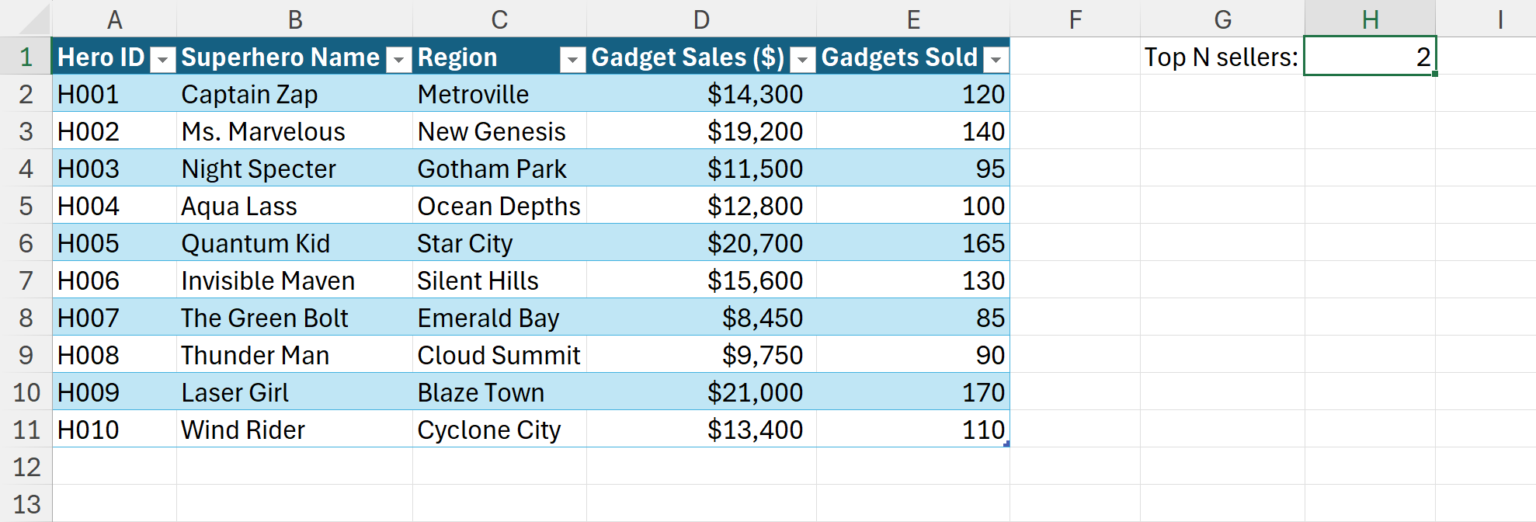Screen dimensions: 1536x522
Task: Click the $21,000 sales cell
Action: [700, 393]
